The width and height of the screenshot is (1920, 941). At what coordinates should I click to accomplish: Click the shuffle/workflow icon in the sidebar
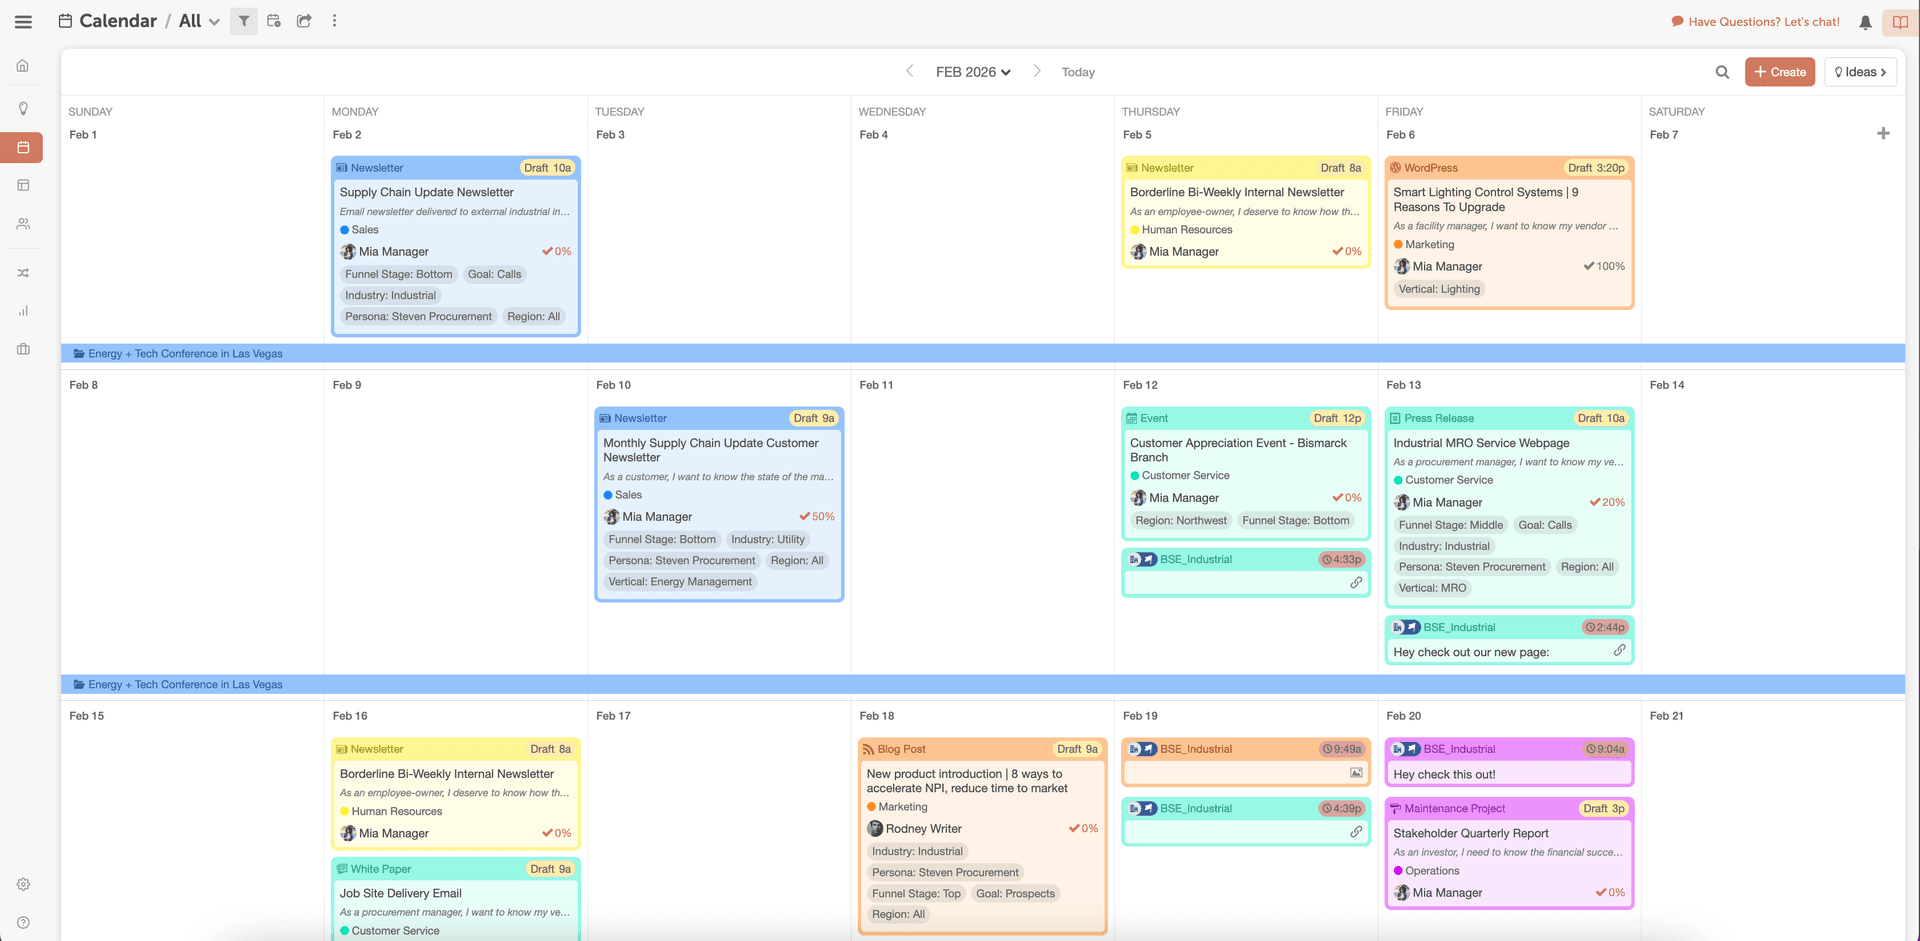click(23, 273)
